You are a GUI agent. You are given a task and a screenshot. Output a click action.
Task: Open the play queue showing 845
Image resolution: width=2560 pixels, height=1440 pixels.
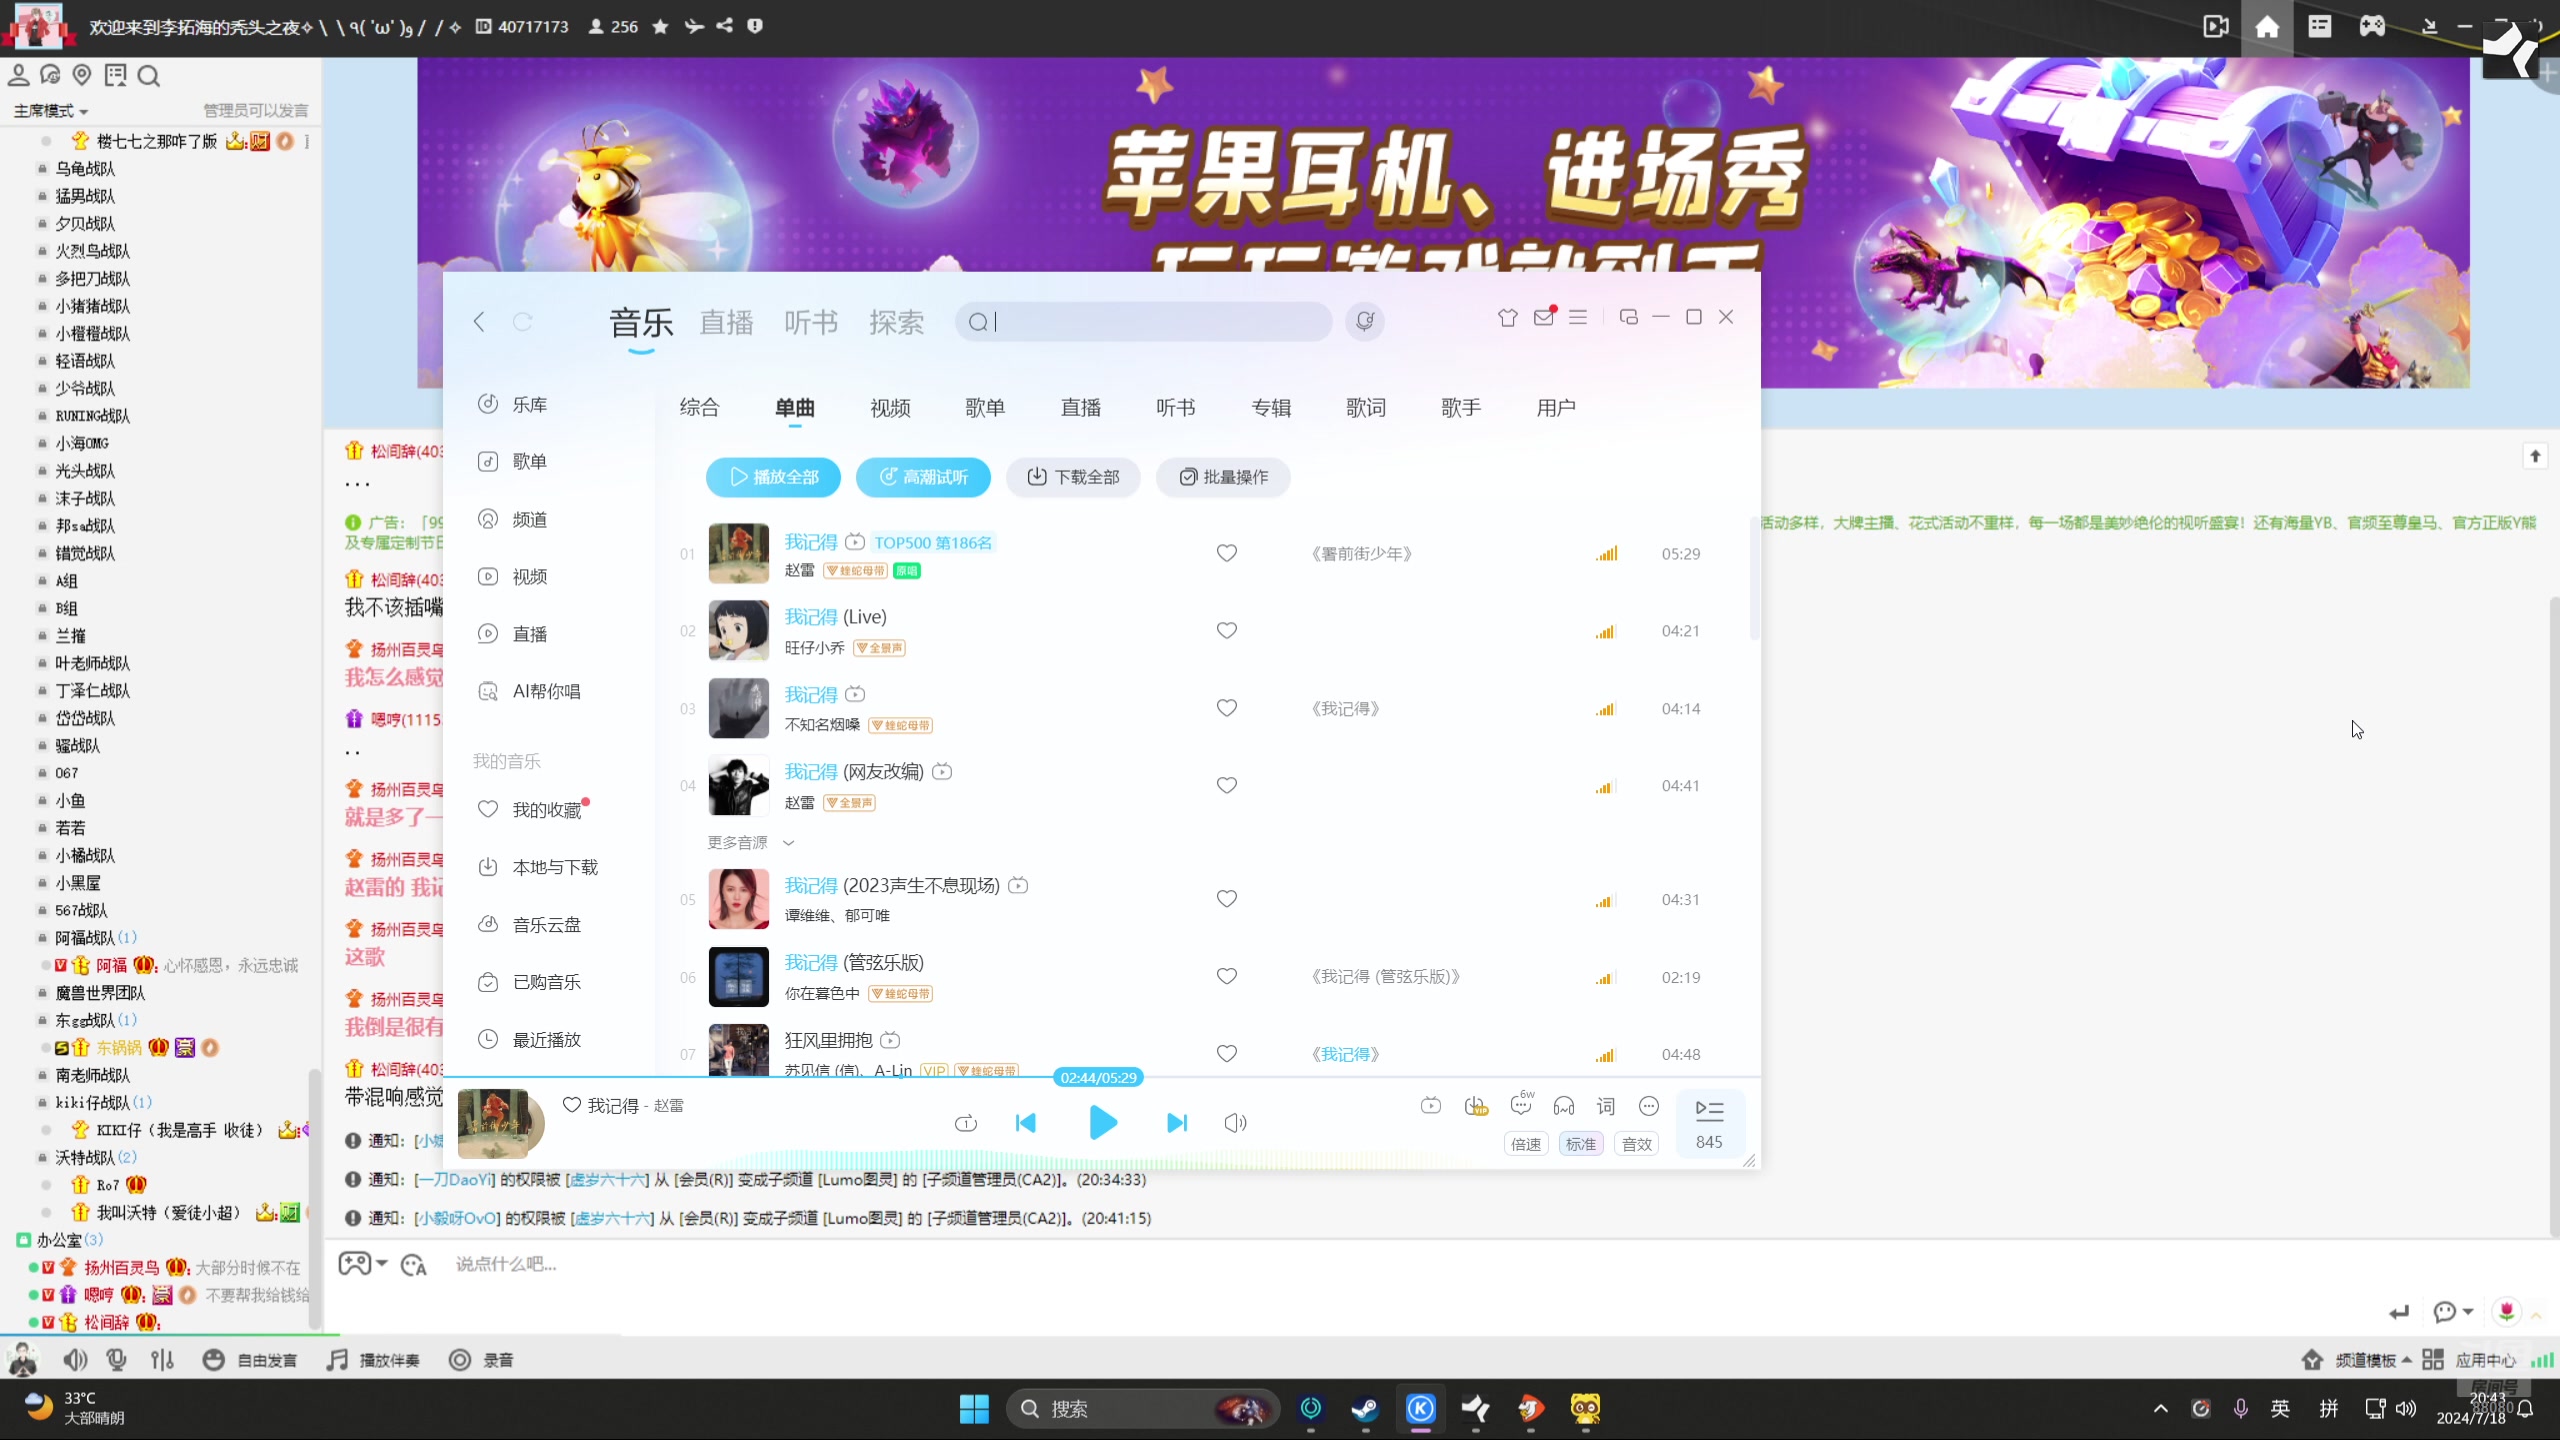pyautogui.click(x=1709, y=1123)
